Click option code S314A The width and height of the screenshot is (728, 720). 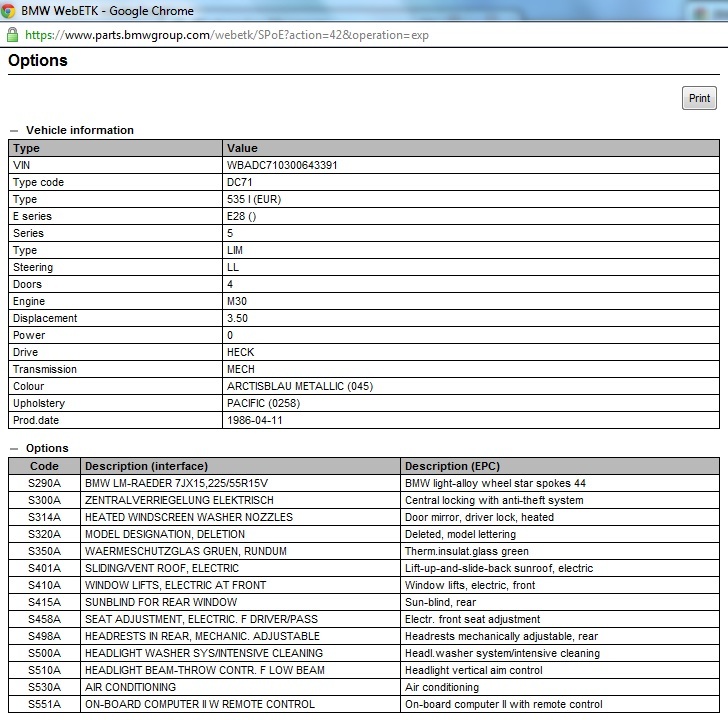pos(44,517)
